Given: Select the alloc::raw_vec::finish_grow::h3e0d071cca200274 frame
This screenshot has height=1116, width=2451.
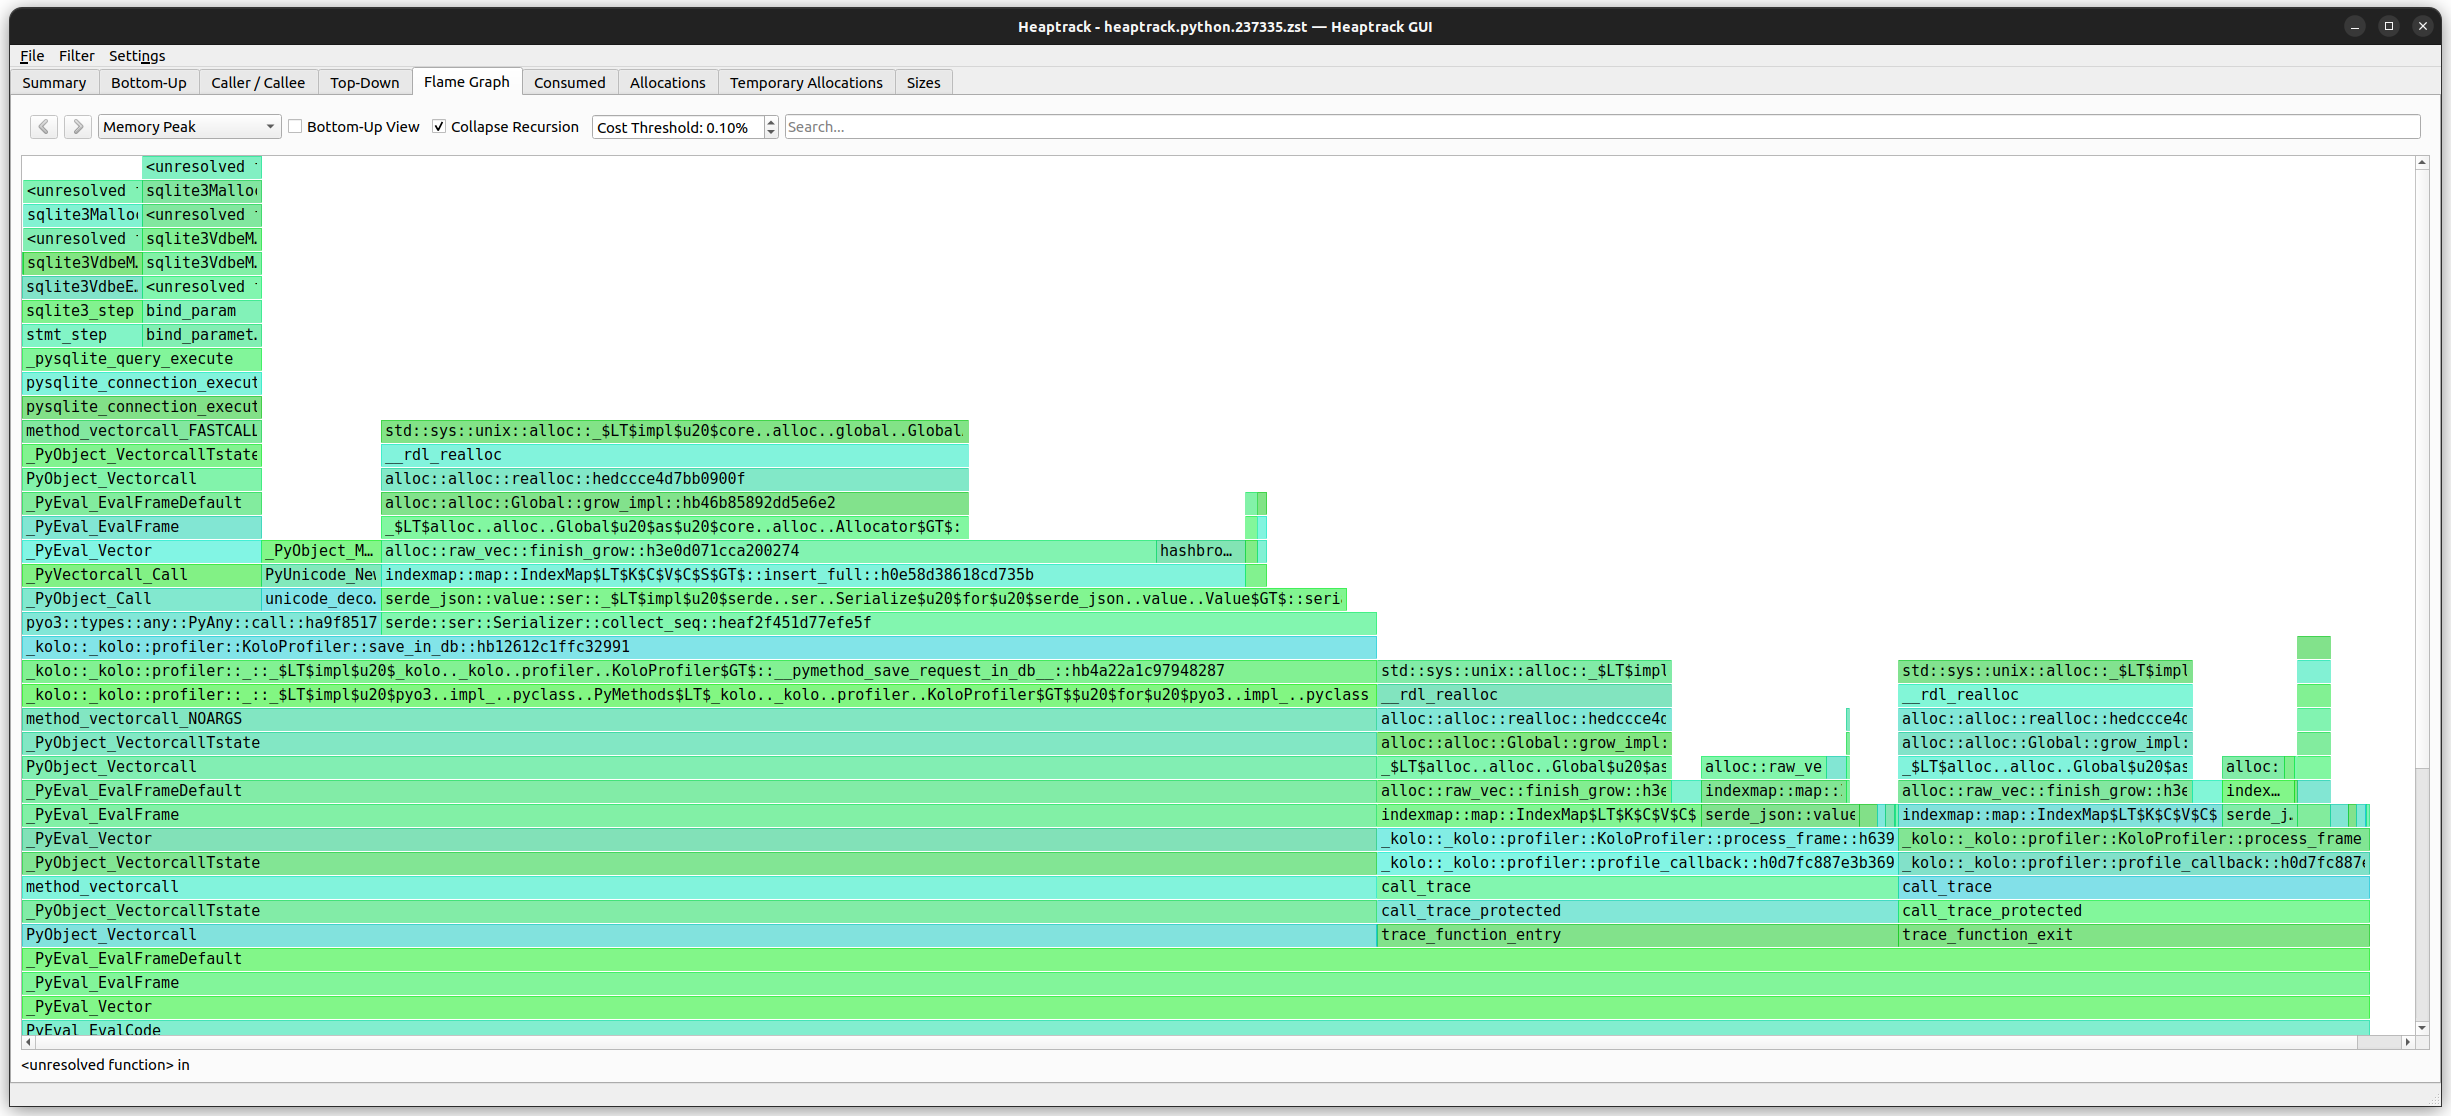Looking at the screenshot, I should click(x=768, y=551).
